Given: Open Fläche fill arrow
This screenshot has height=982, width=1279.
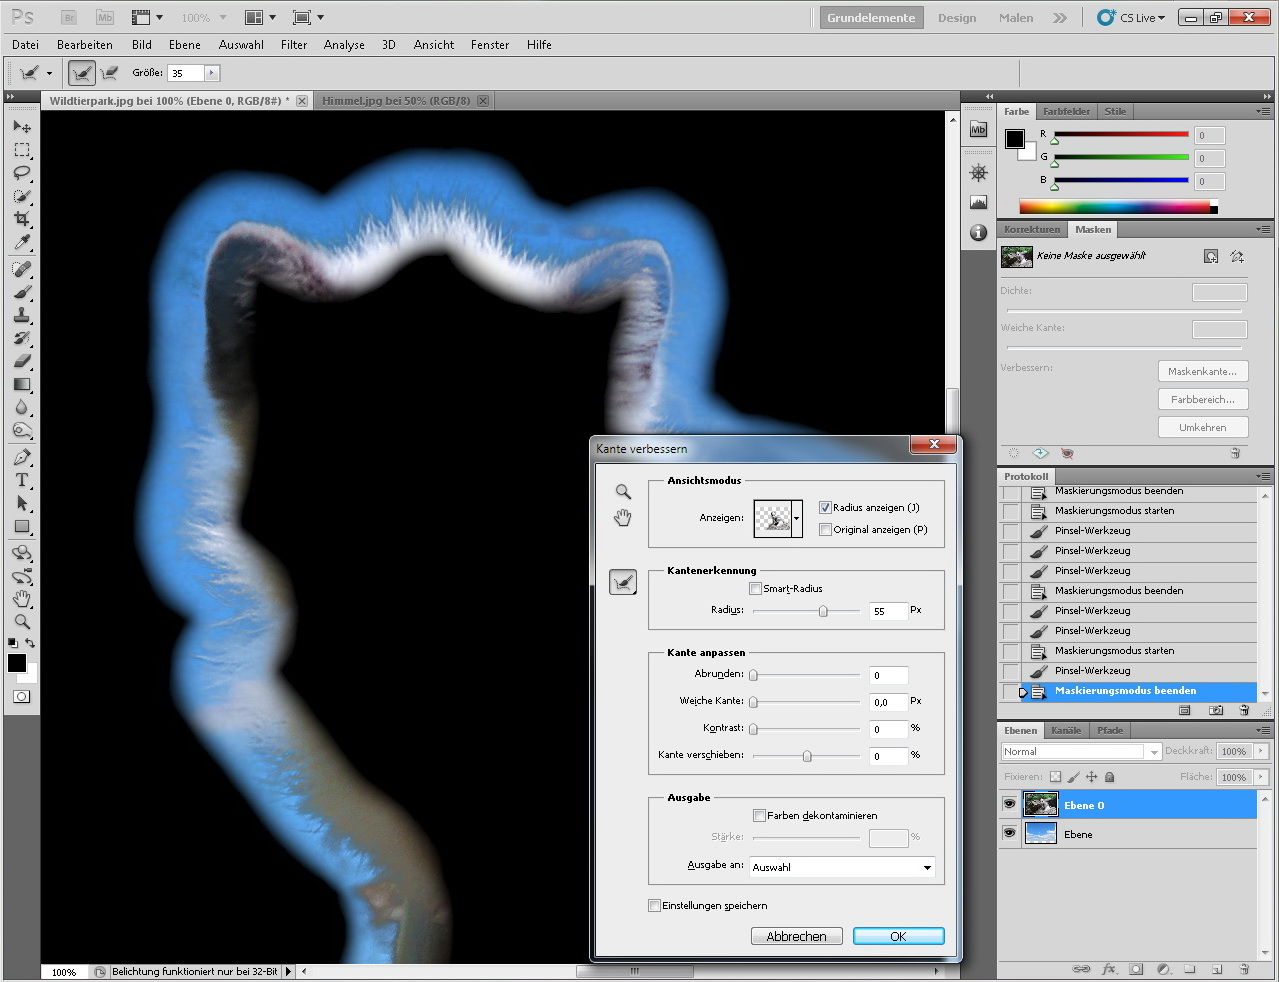Looking at the screenshot, I should 1260,777.
